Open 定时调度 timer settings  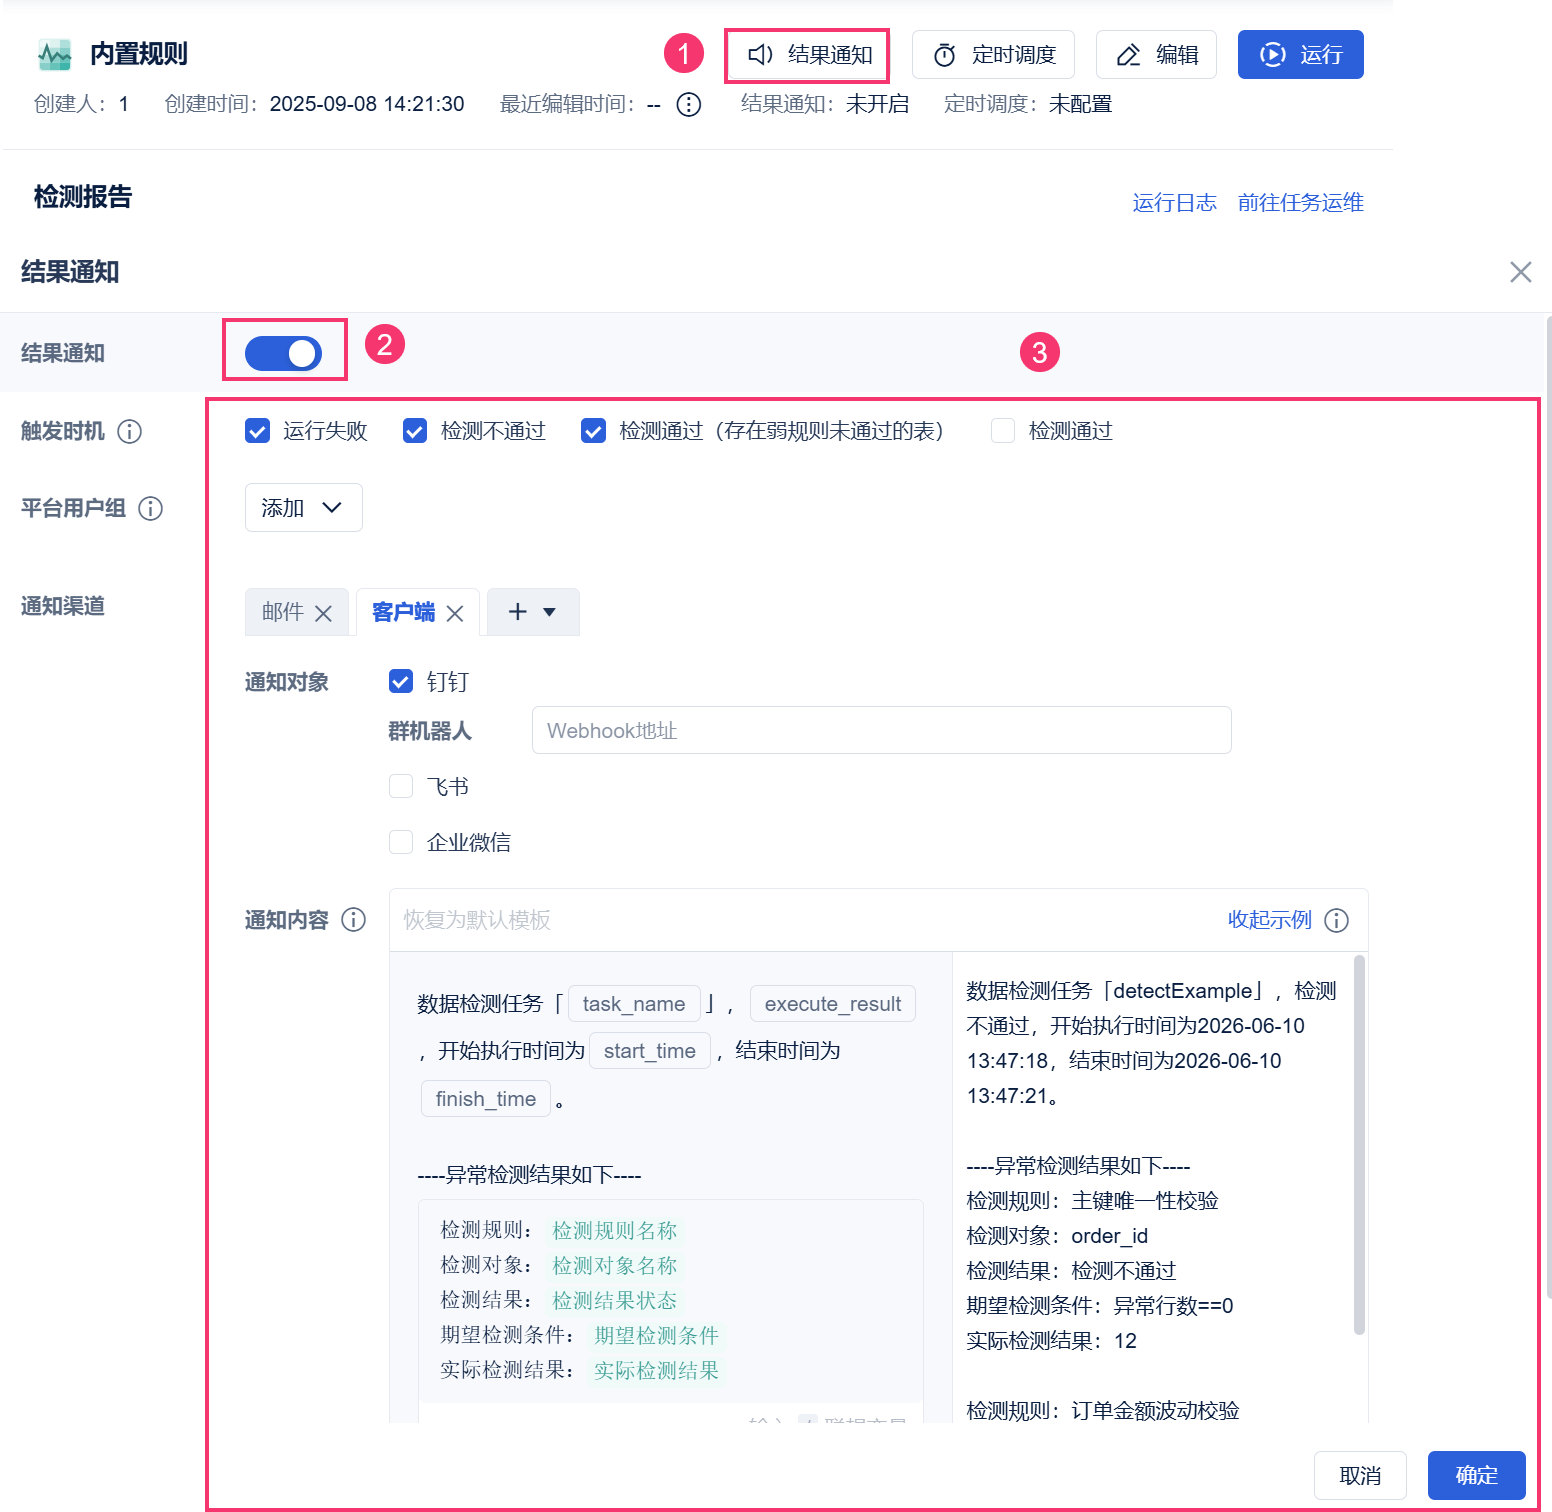993,55
